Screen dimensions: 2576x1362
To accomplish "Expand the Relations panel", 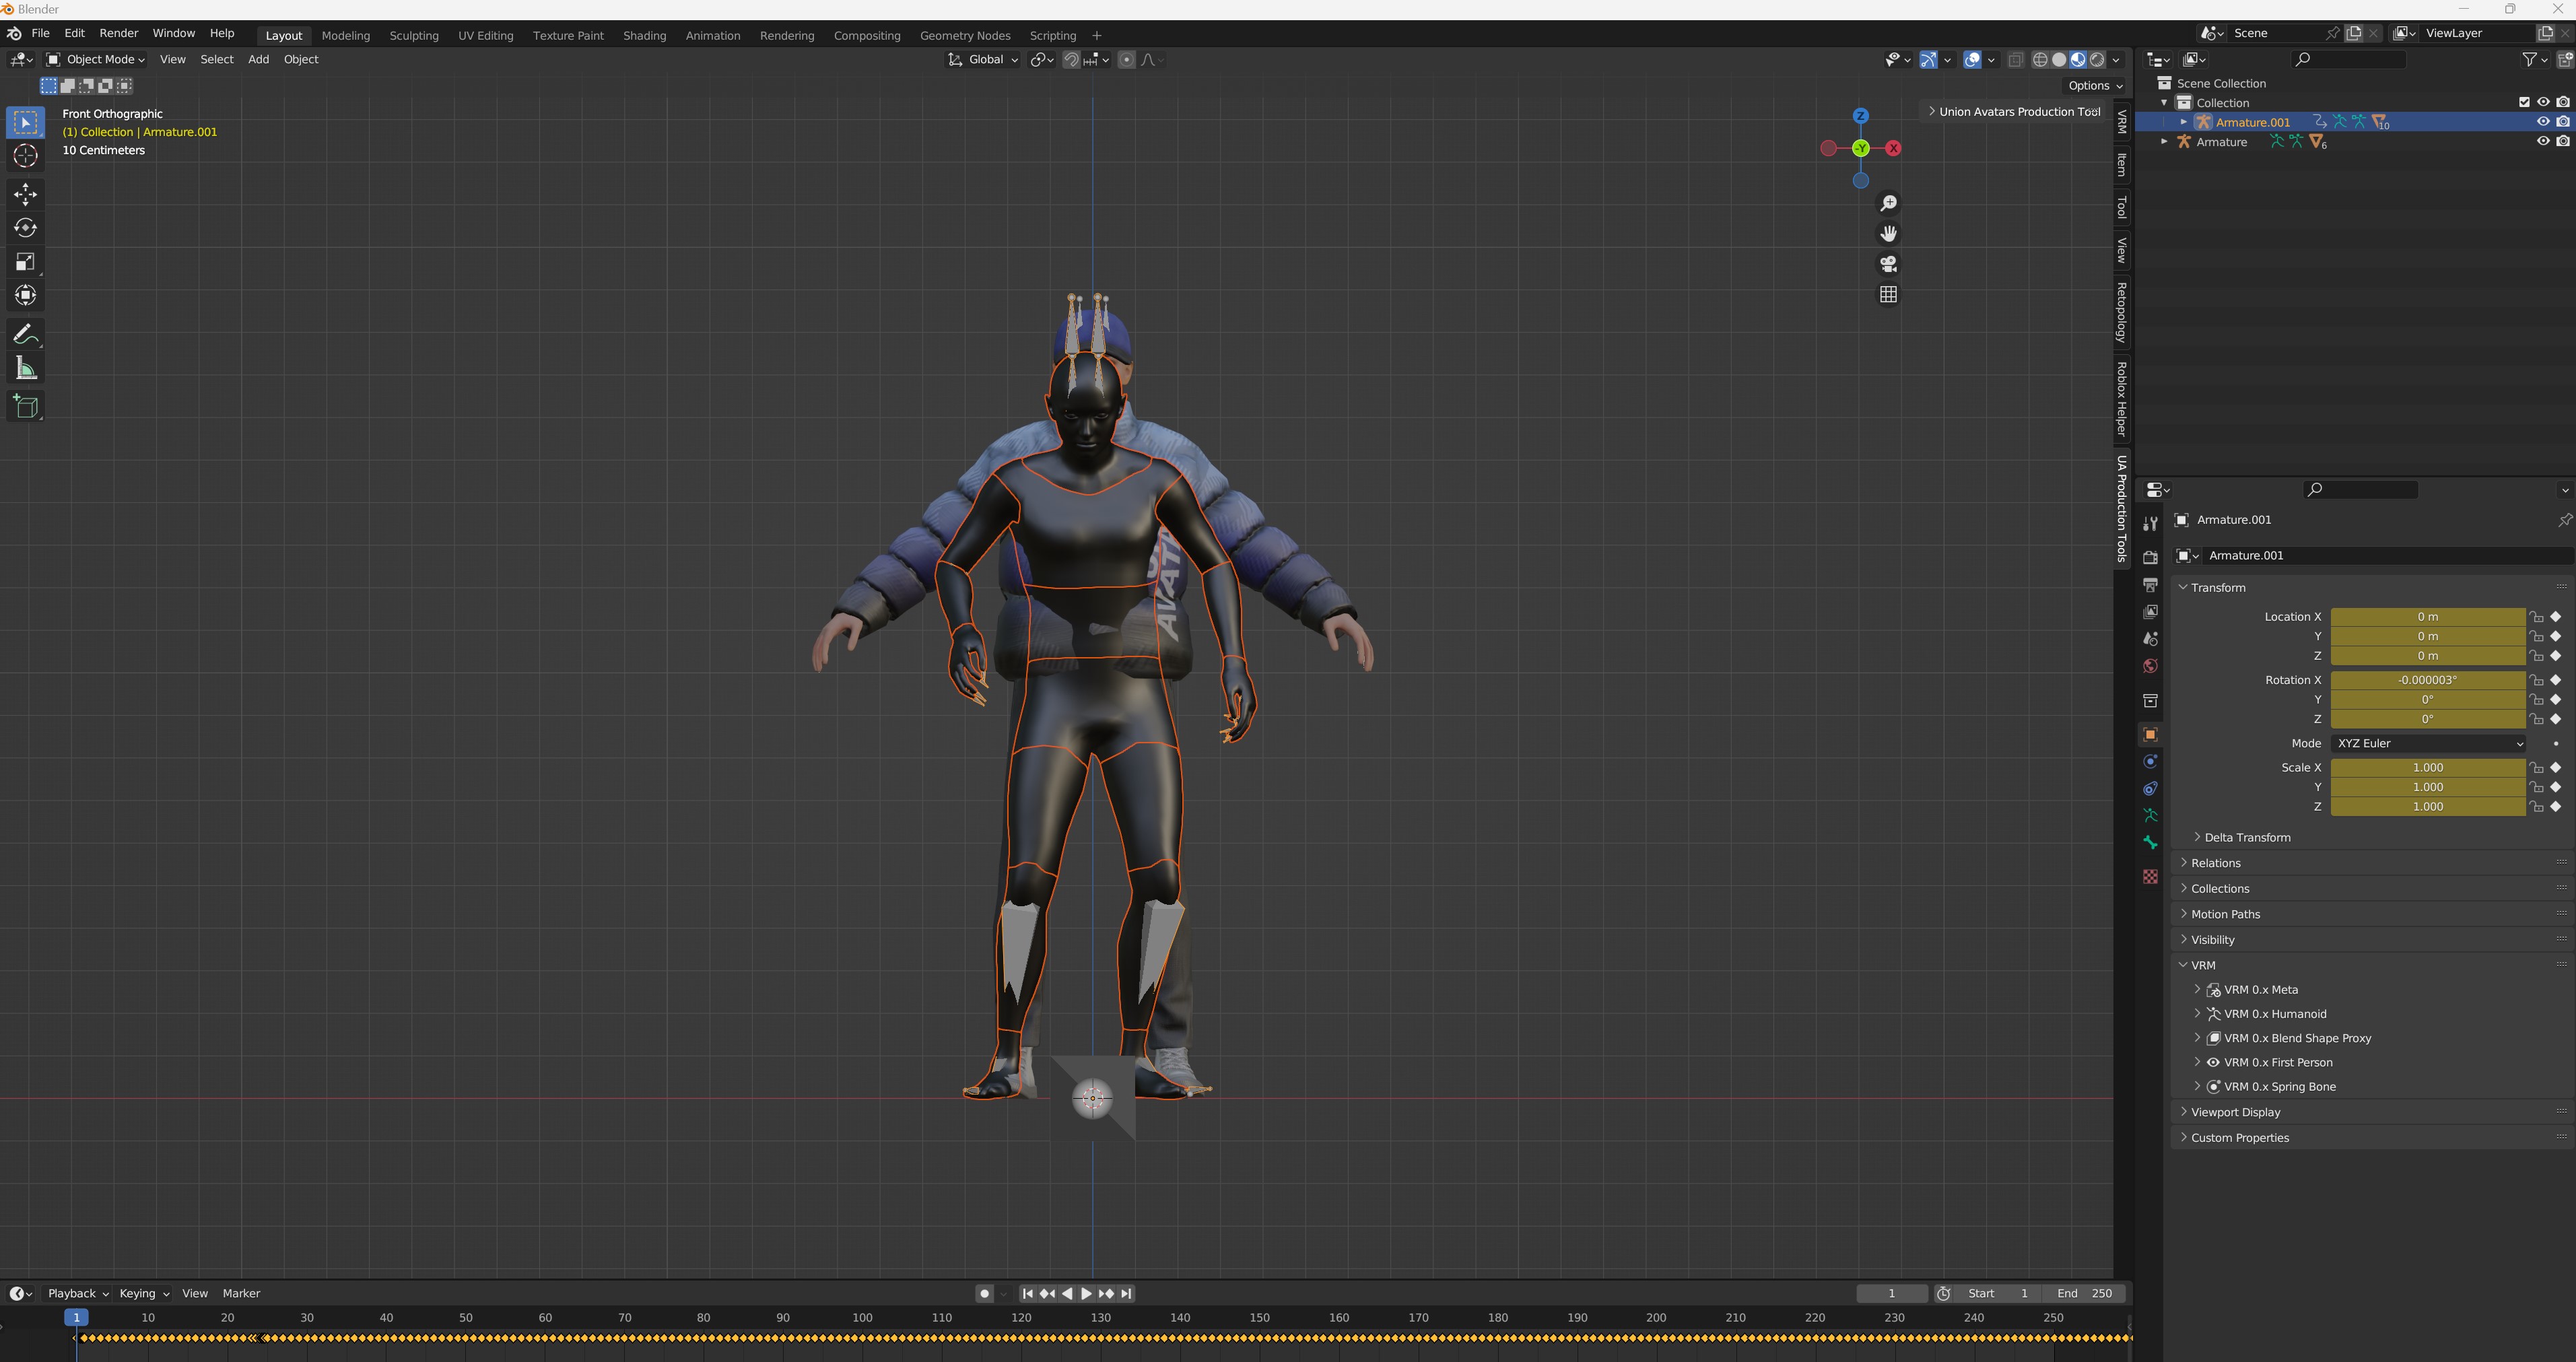I will click(2215, 863).
